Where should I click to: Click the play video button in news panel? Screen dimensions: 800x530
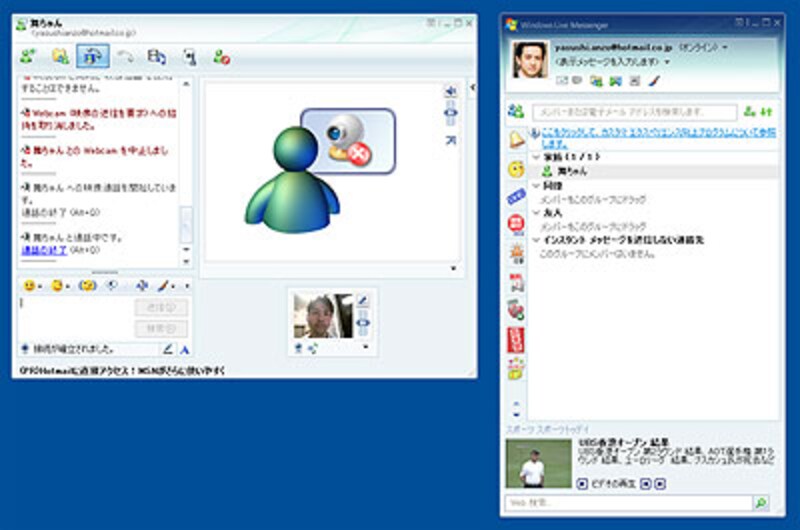click(582, 484)
